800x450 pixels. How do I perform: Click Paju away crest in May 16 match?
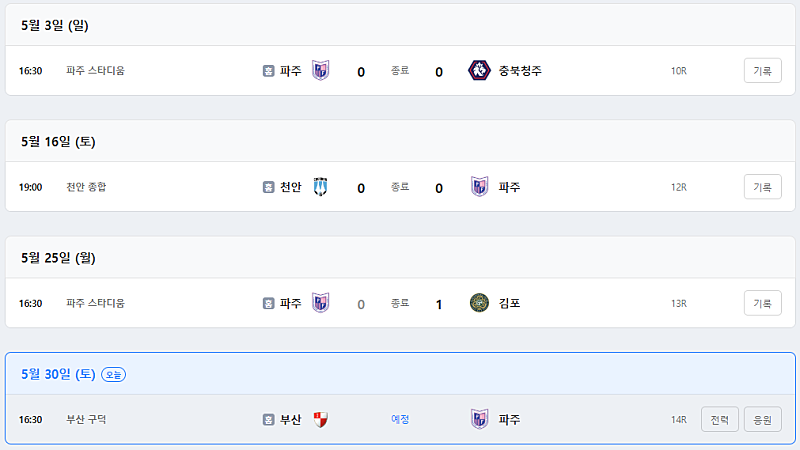pos(479,187)
